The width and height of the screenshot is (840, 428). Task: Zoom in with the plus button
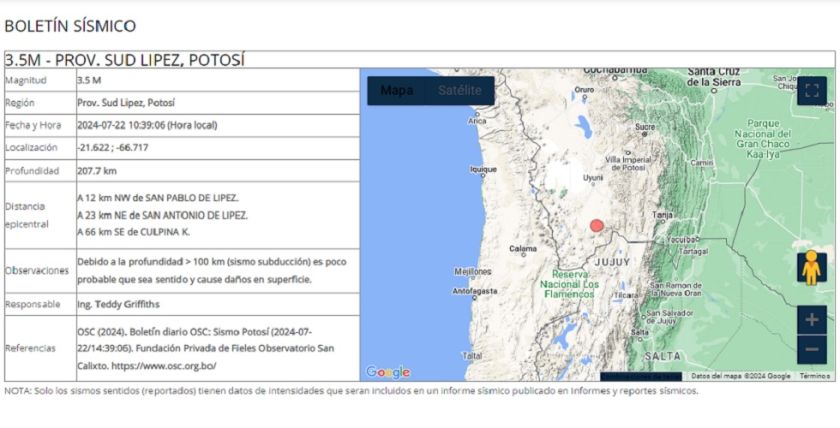coord(812,320)
